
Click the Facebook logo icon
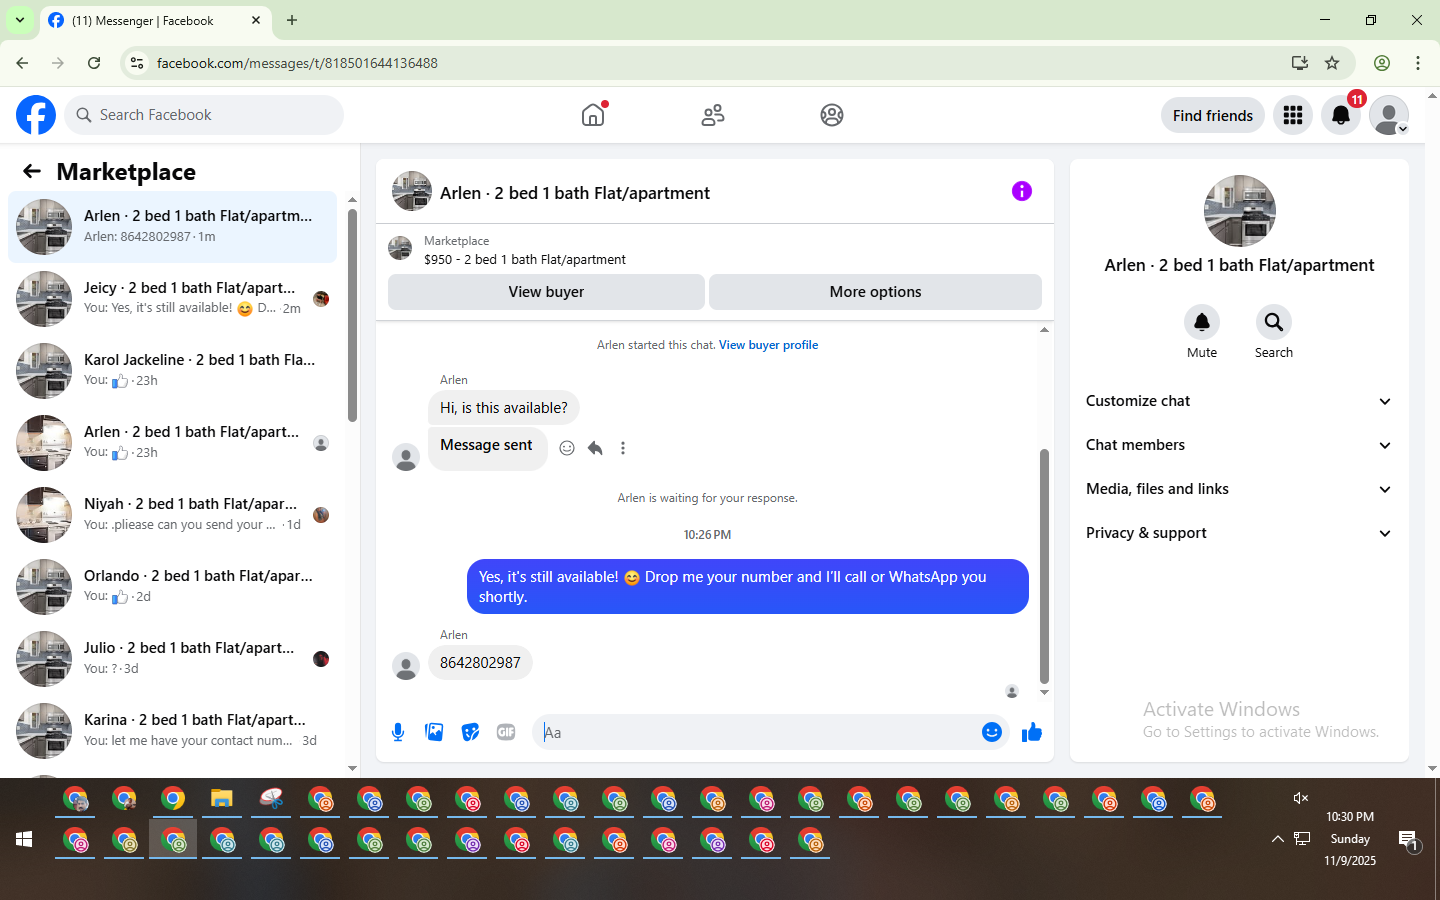(36, 115)
